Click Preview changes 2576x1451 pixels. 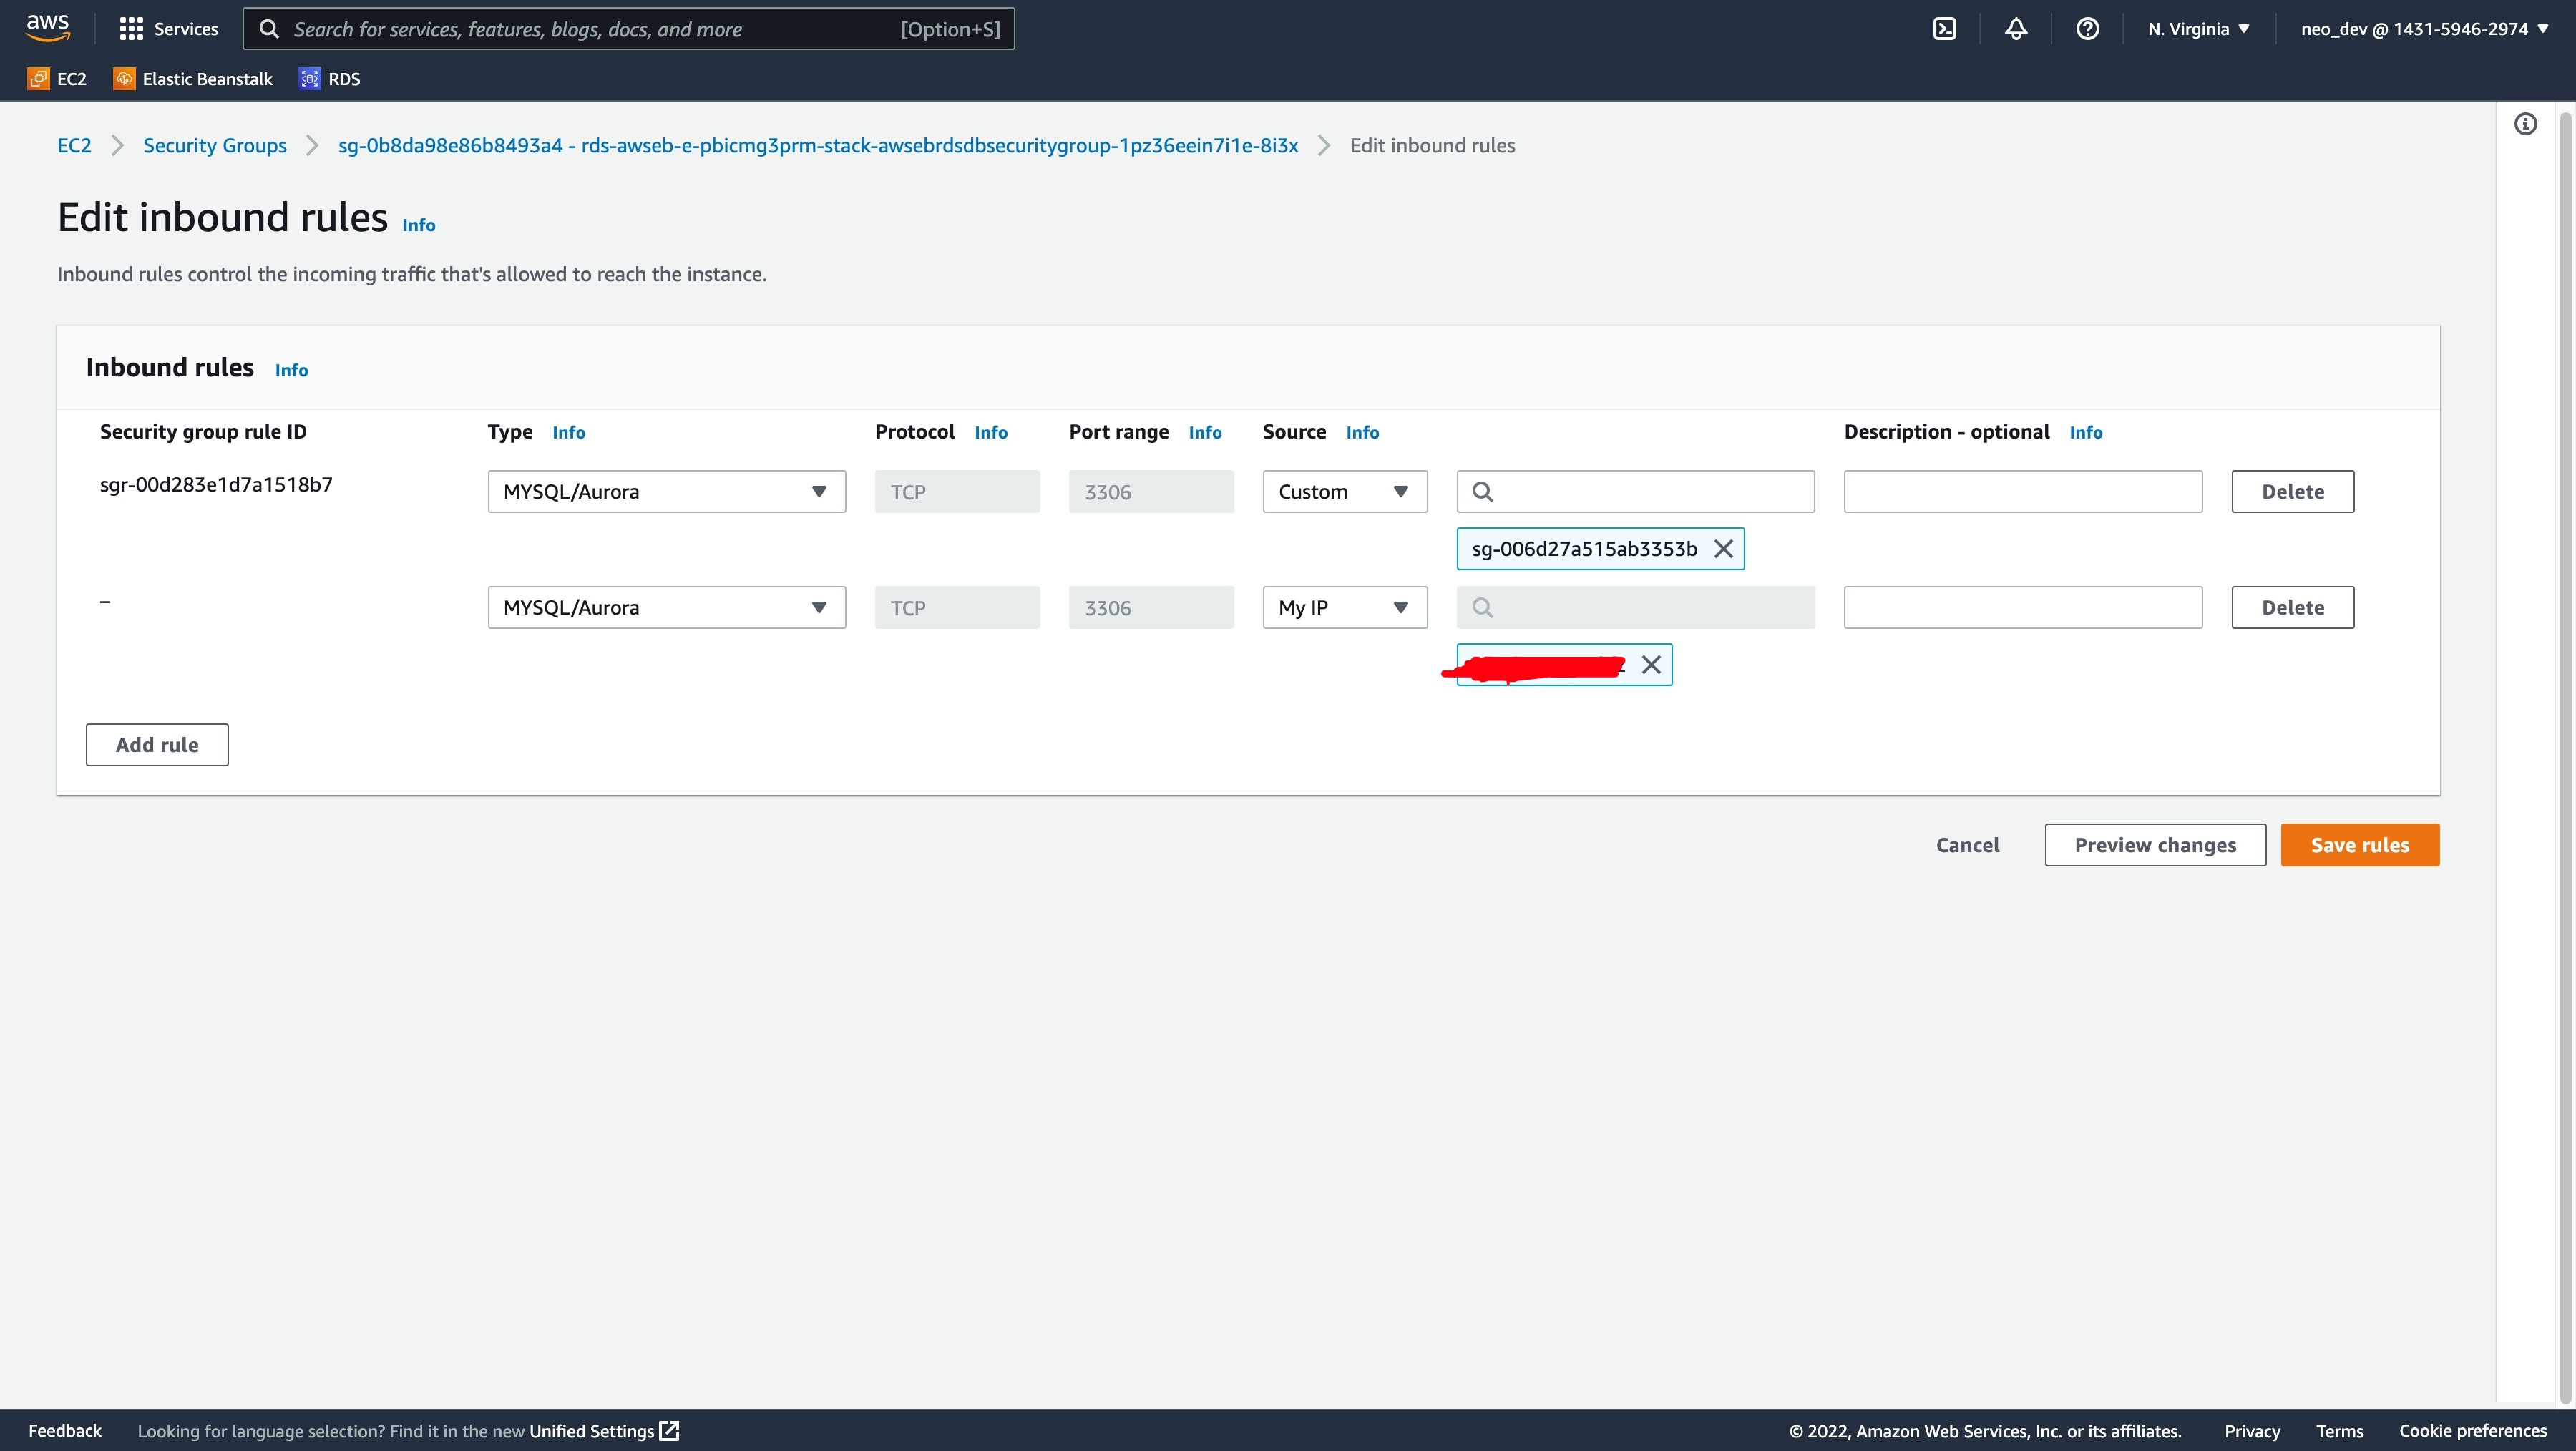[2155, 845]
